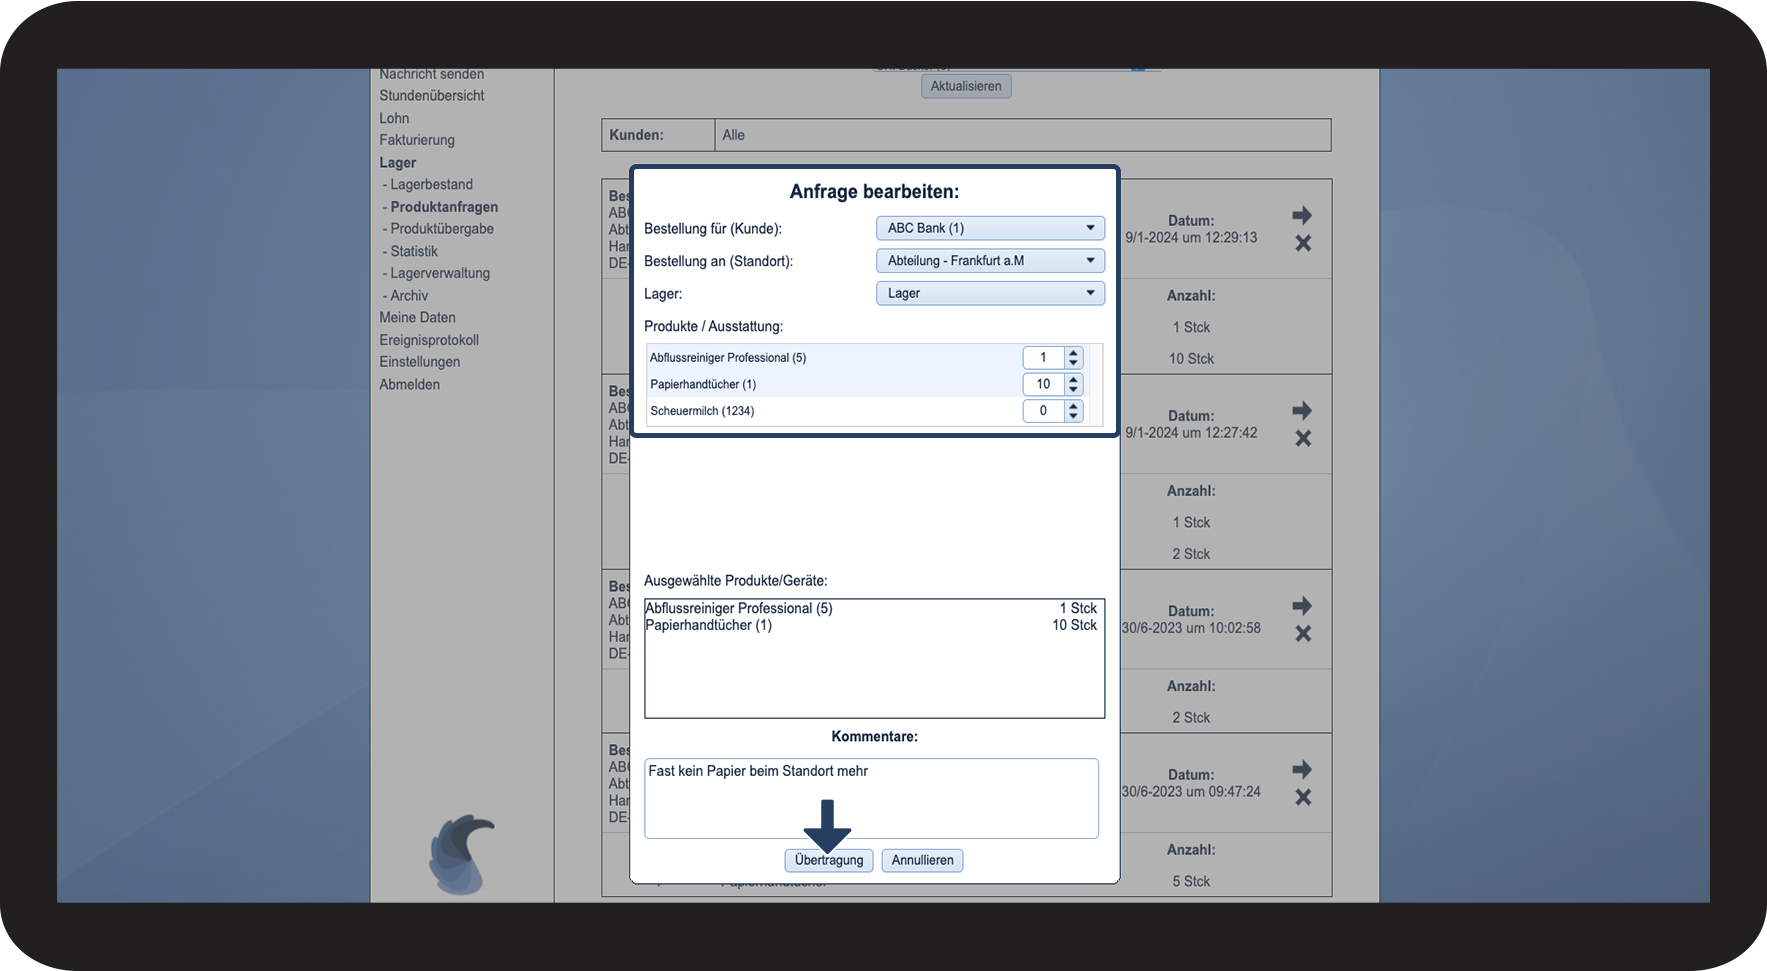Click the Übertragung button

pyautogui.click(x=829, y=860)
